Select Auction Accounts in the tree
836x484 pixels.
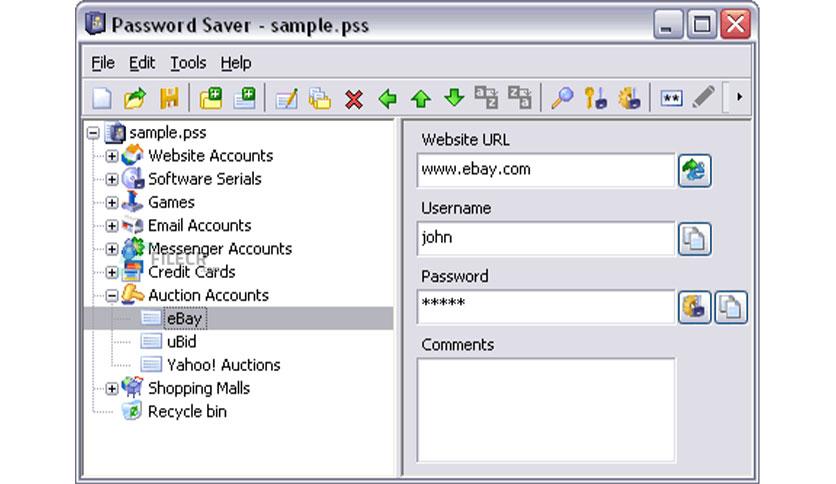(x=208, y=295)
